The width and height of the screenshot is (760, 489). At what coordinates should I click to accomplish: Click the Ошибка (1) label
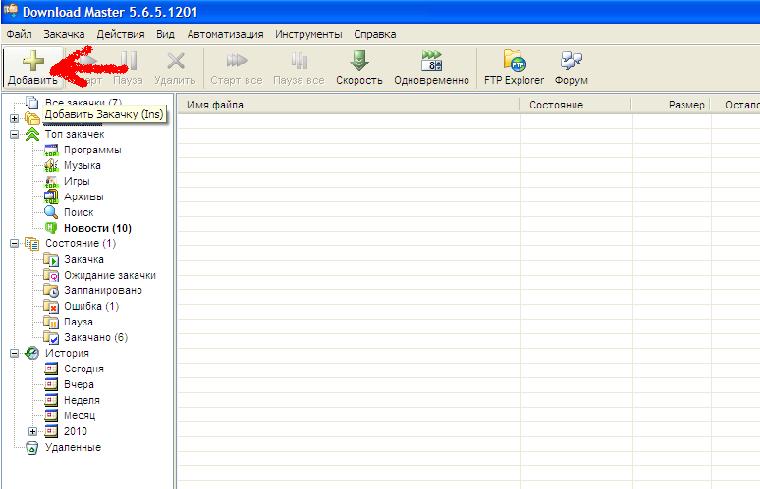click(x=92, y=306)
